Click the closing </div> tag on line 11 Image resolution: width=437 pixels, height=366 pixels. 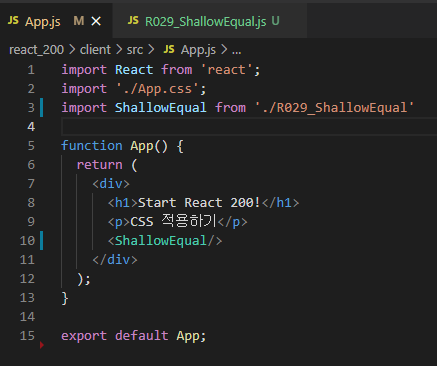(115, 260)
